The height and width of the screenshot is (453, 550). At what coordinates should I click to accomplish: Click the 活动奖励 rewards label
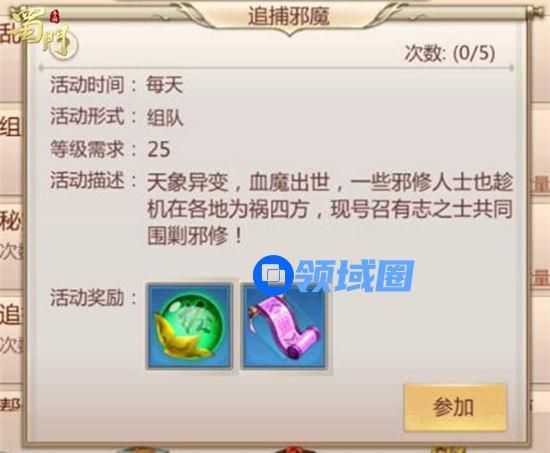pos(92,298)
